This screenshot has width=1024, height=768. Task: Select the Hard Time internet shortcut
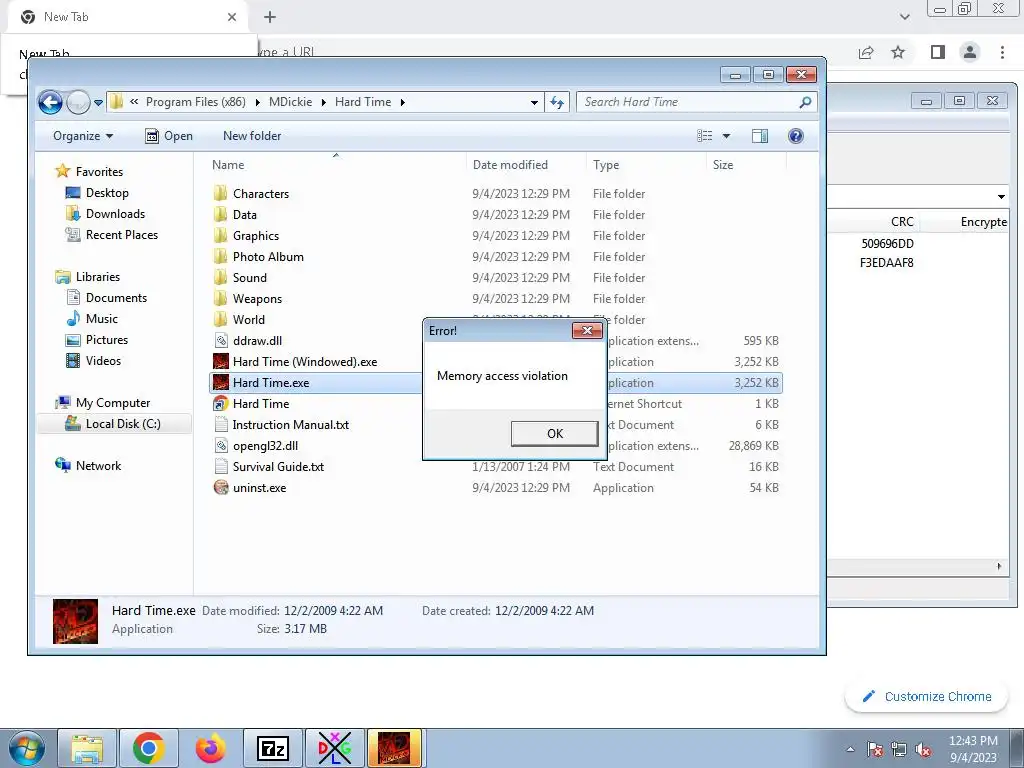click(261, 404)
